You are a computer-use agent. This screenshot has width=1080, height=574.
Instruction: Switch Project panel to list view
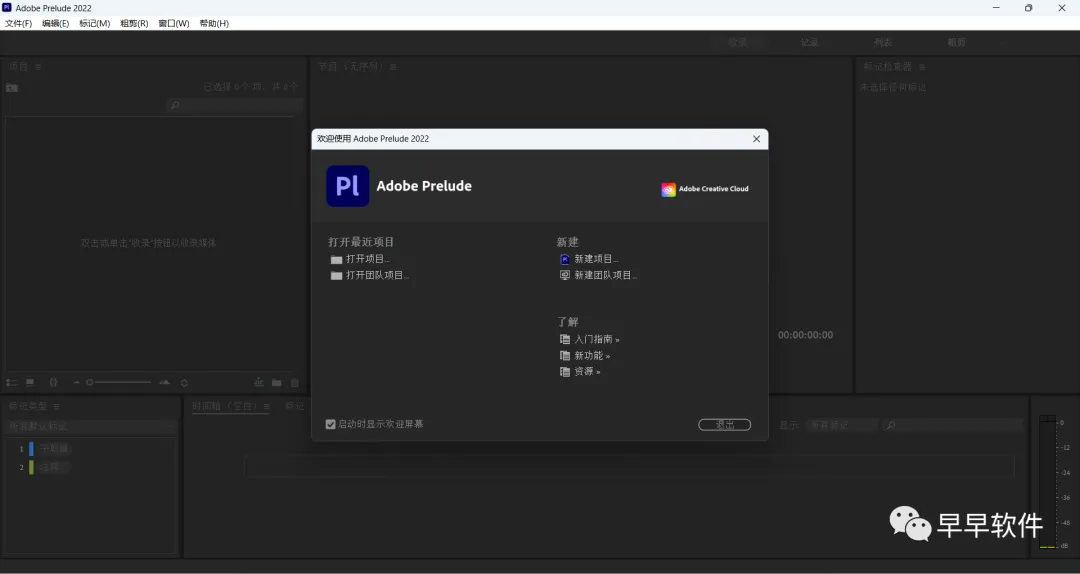click(12, 382)
